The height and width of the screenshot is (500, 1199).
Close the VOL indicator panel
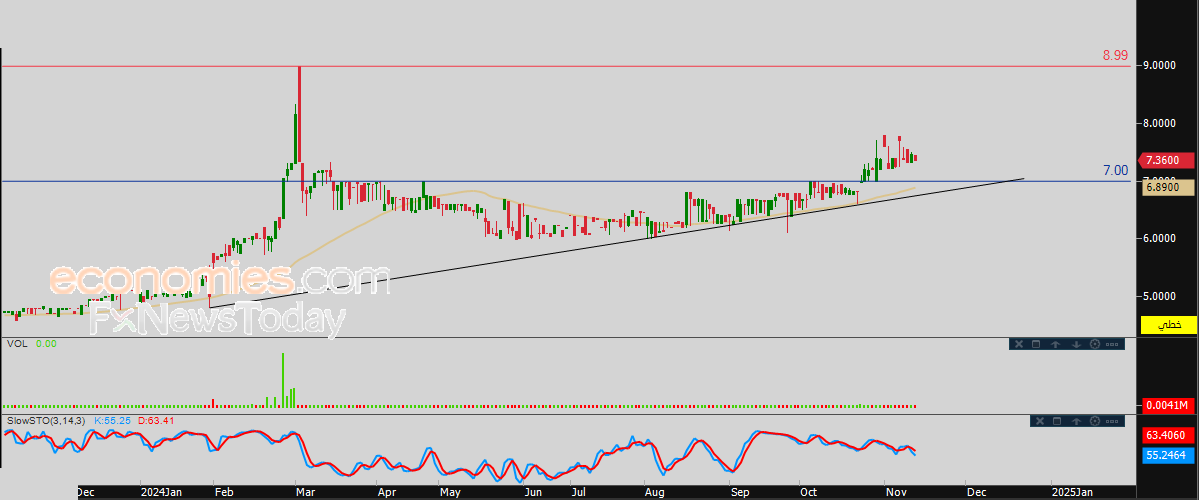(1019, 344)
